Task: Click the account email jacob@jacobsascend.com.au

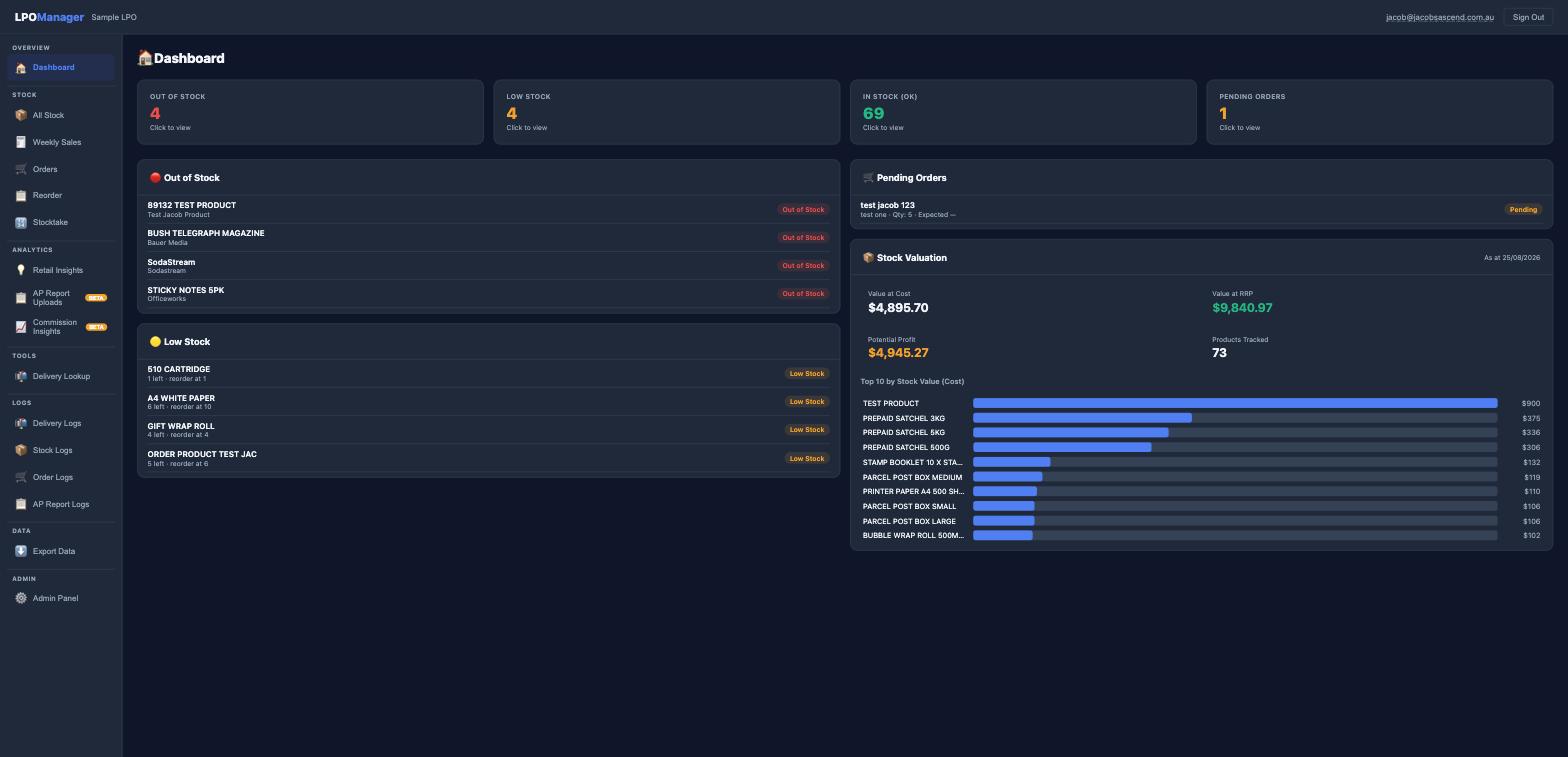Action: point(1440,17)
